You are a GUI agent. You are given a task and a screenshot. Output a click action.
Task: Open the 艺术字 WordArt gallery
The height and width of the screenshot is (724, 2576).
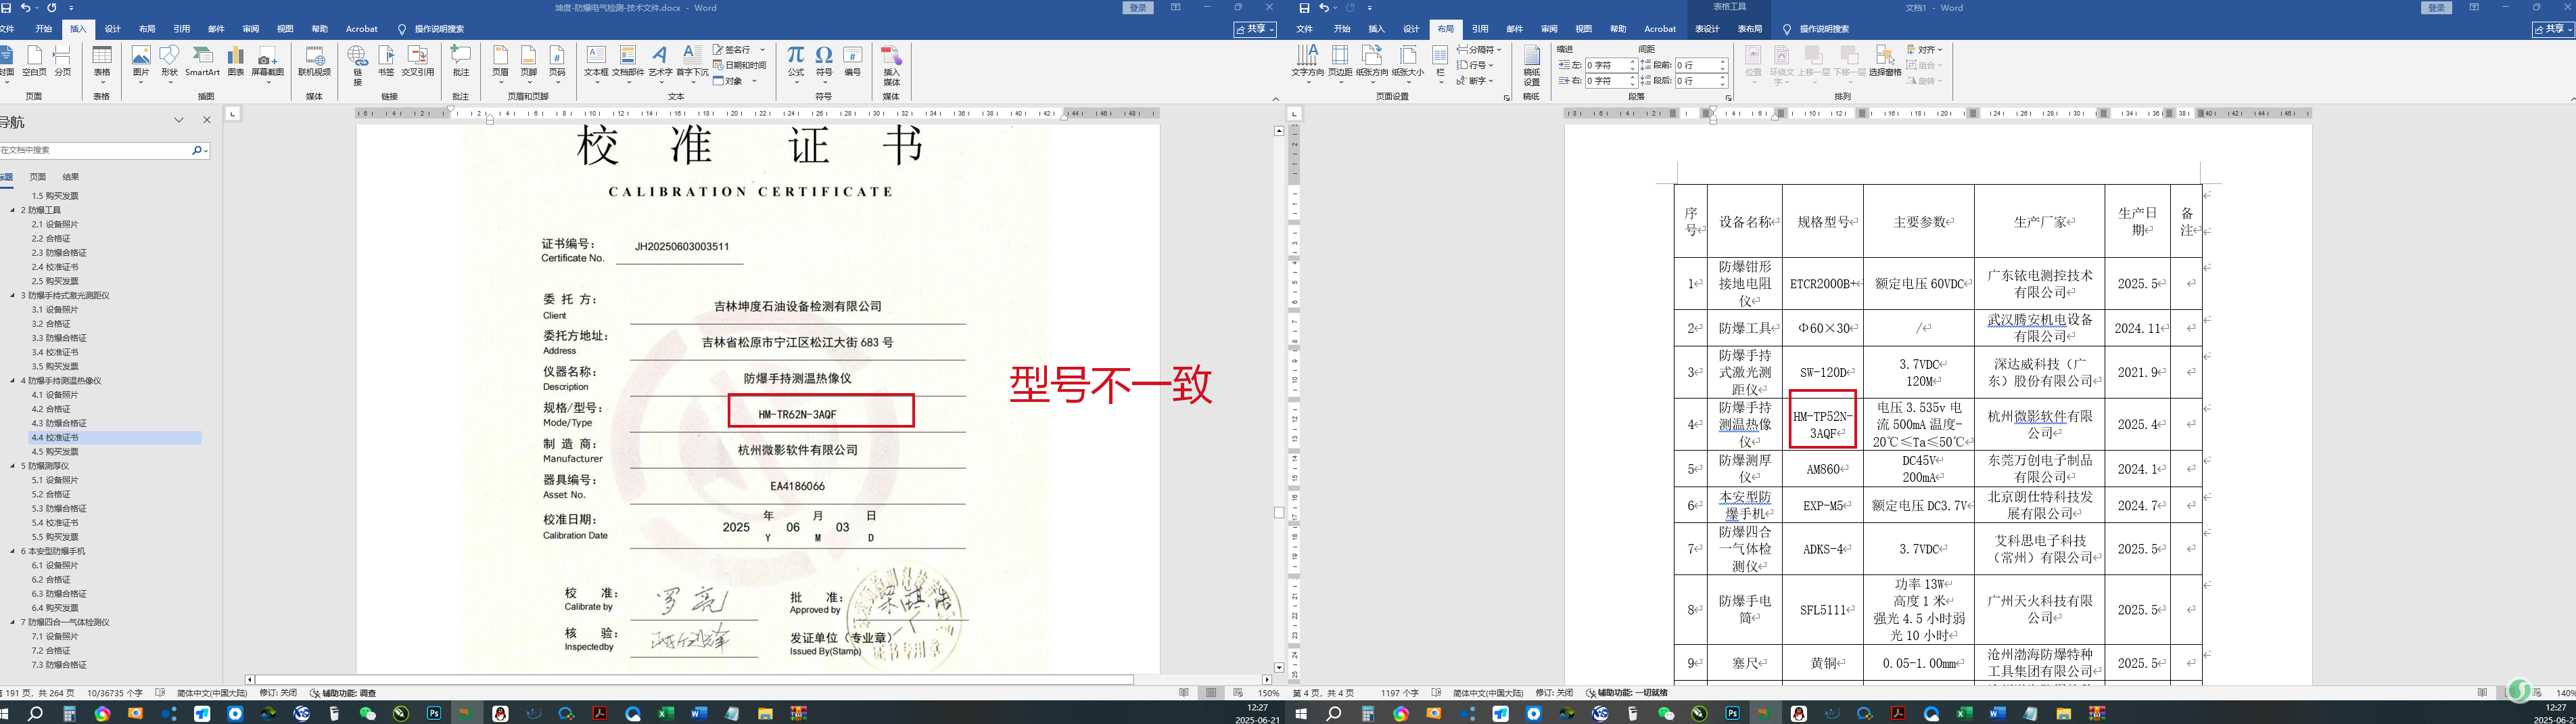pos(660,63)
